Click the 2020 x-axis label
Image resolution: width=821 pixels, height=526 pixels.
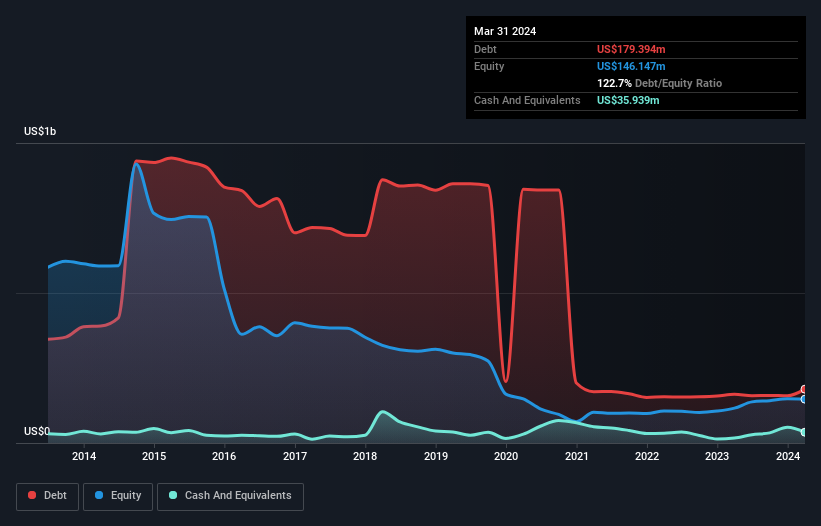coord(506,456)
